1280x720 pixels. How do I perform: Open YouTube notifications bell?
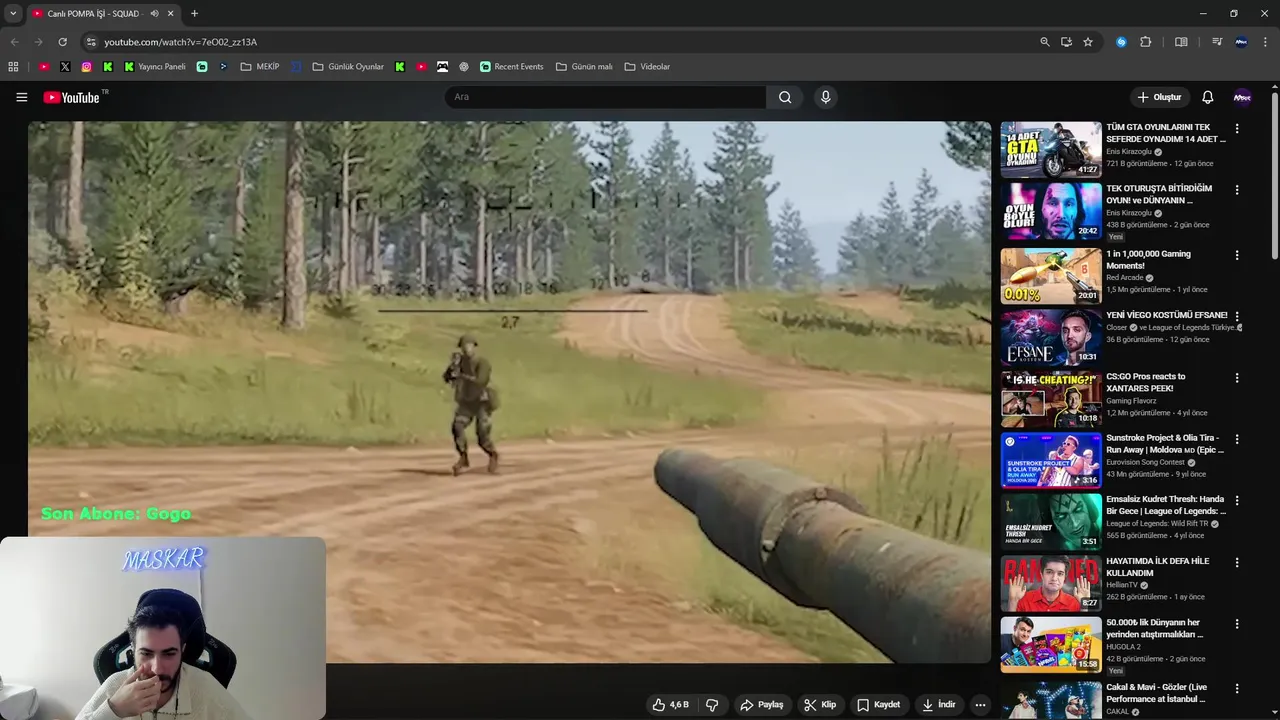coord(1207,97)
